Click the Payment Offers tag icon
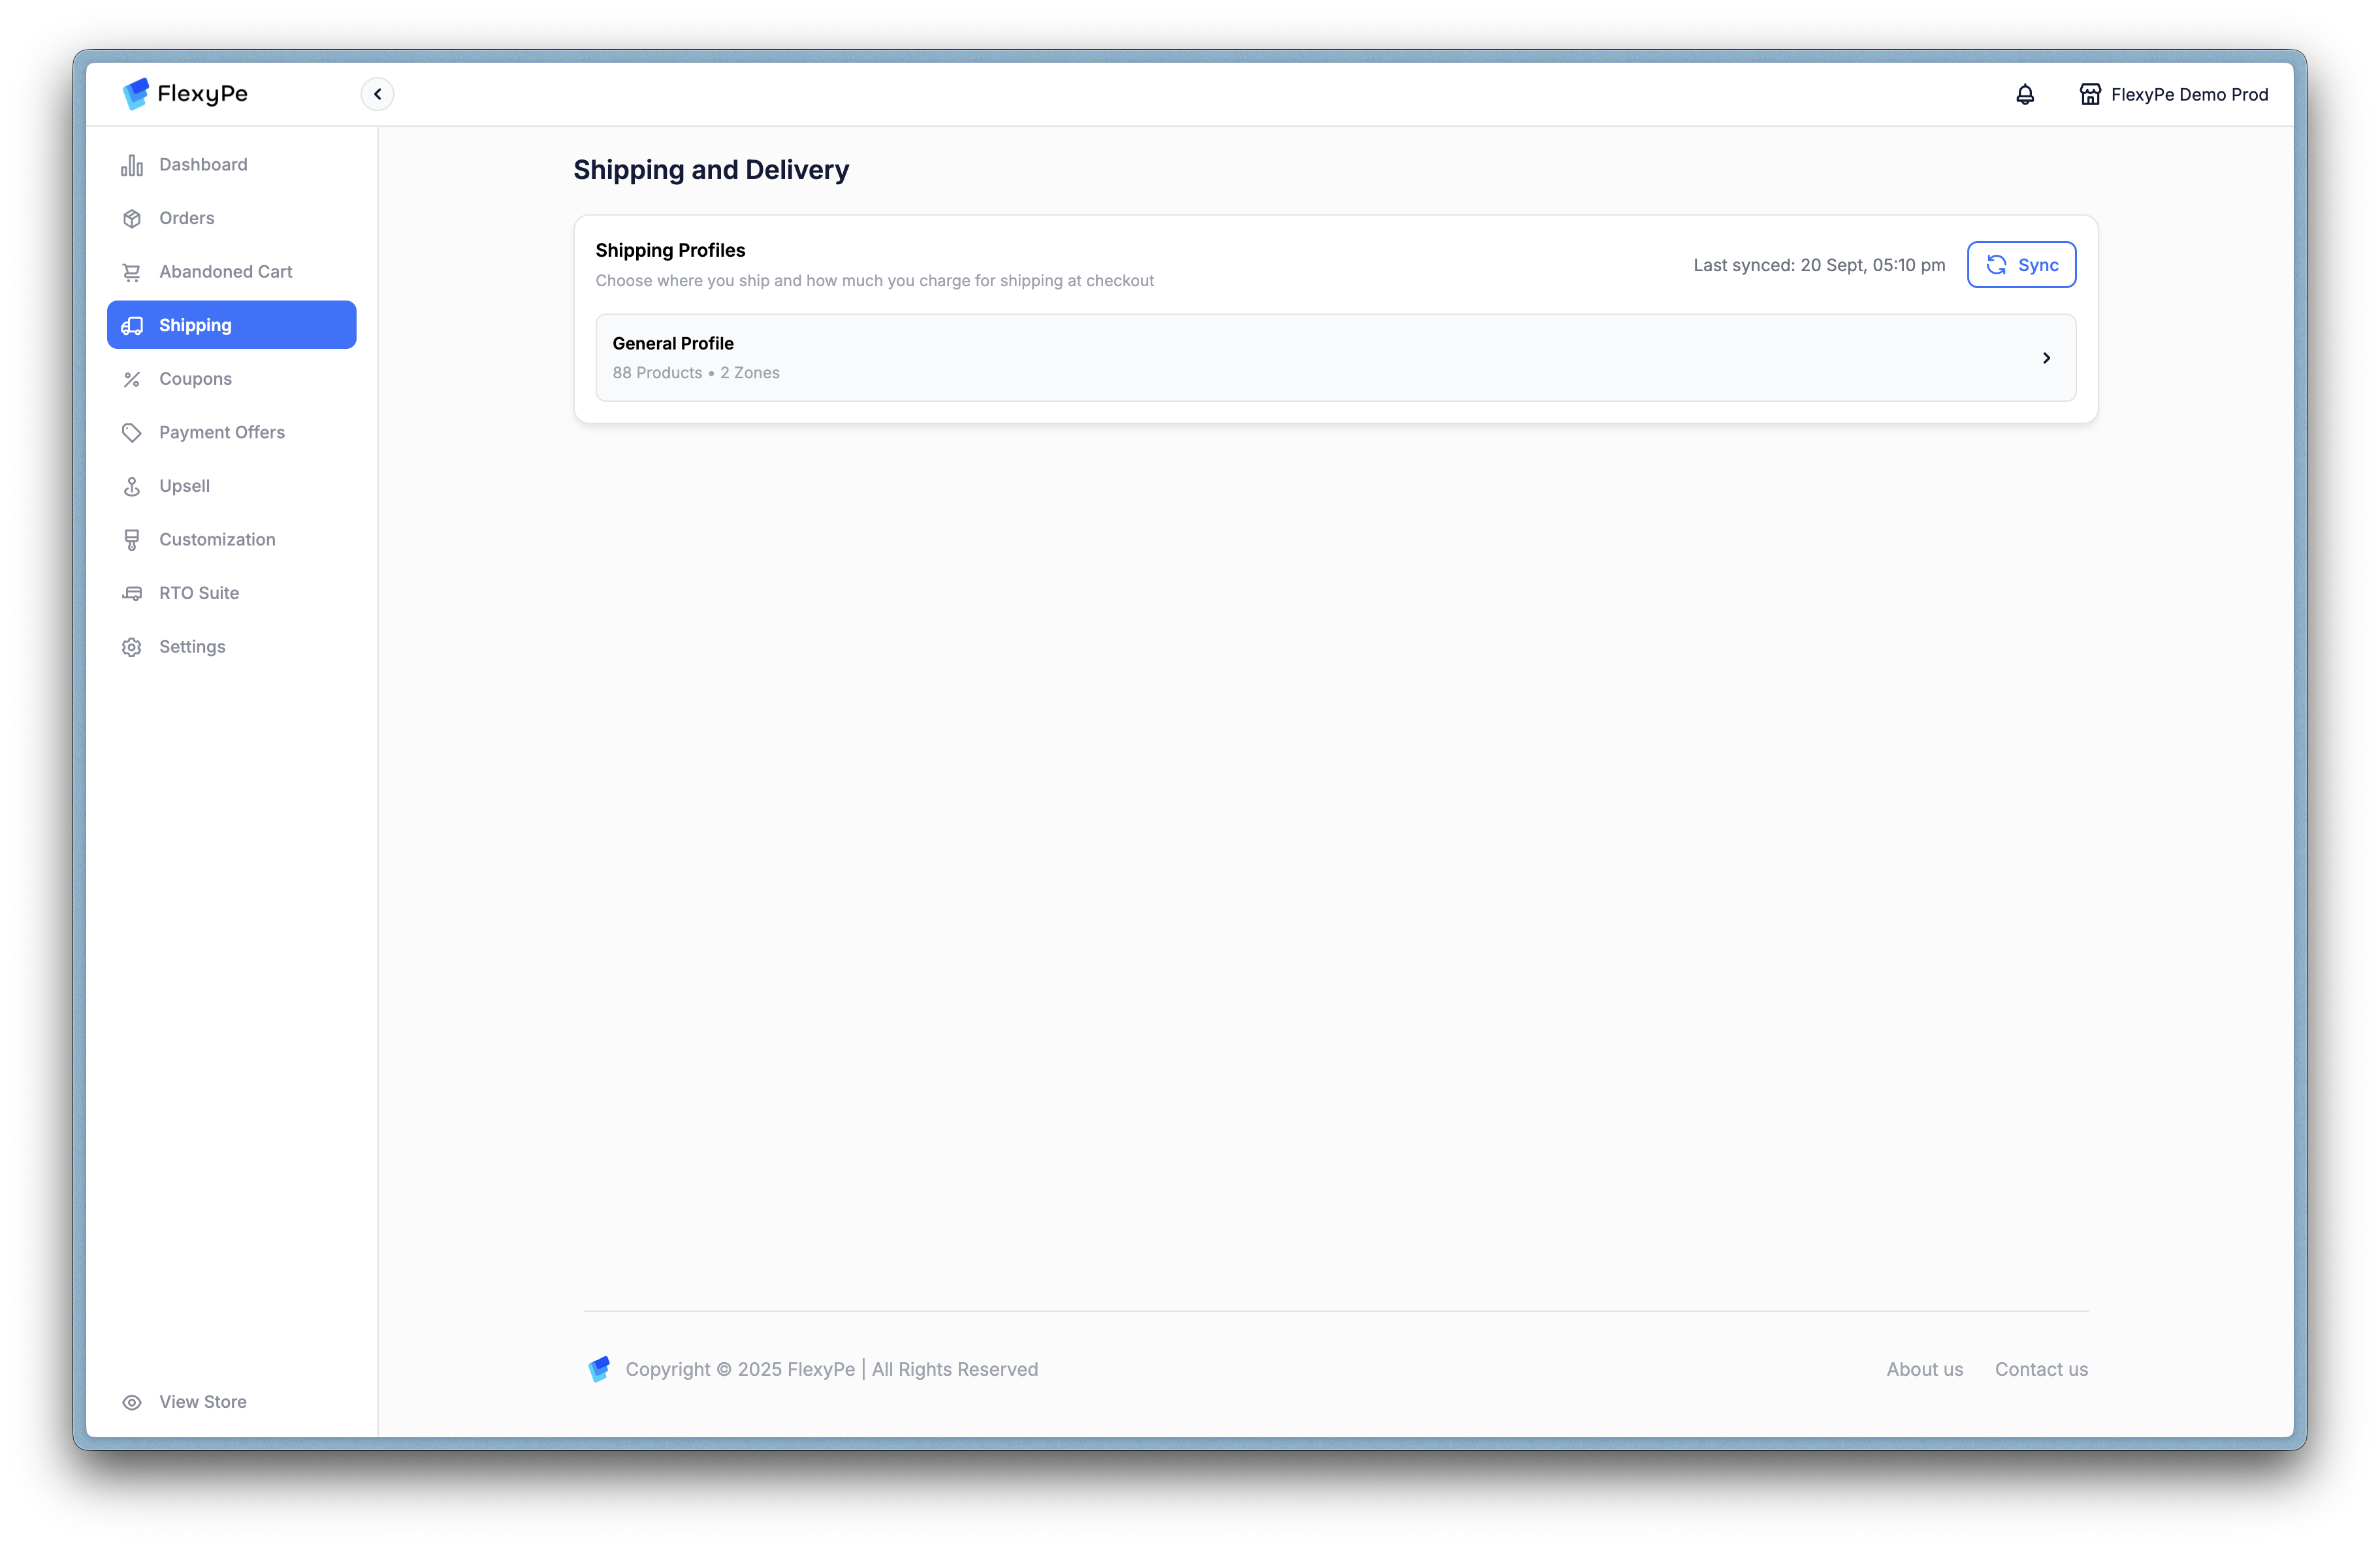The width and height of the screenshot is (2380, 1547). 132,433
